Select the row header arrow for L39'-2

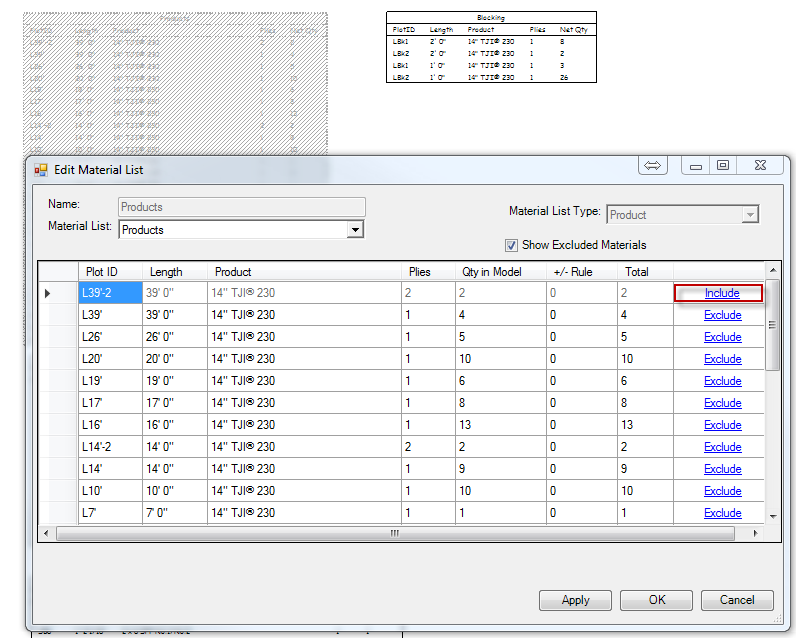pos(59,293)
